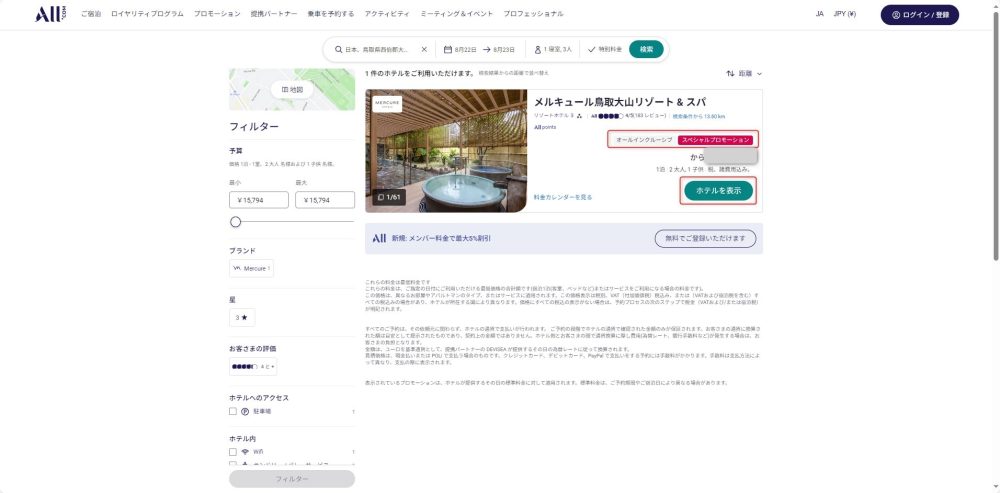Click the 1 件のホテルをご利用いただけます text
This screenshot has width=1000, height=493.
[x=420, y=73]
